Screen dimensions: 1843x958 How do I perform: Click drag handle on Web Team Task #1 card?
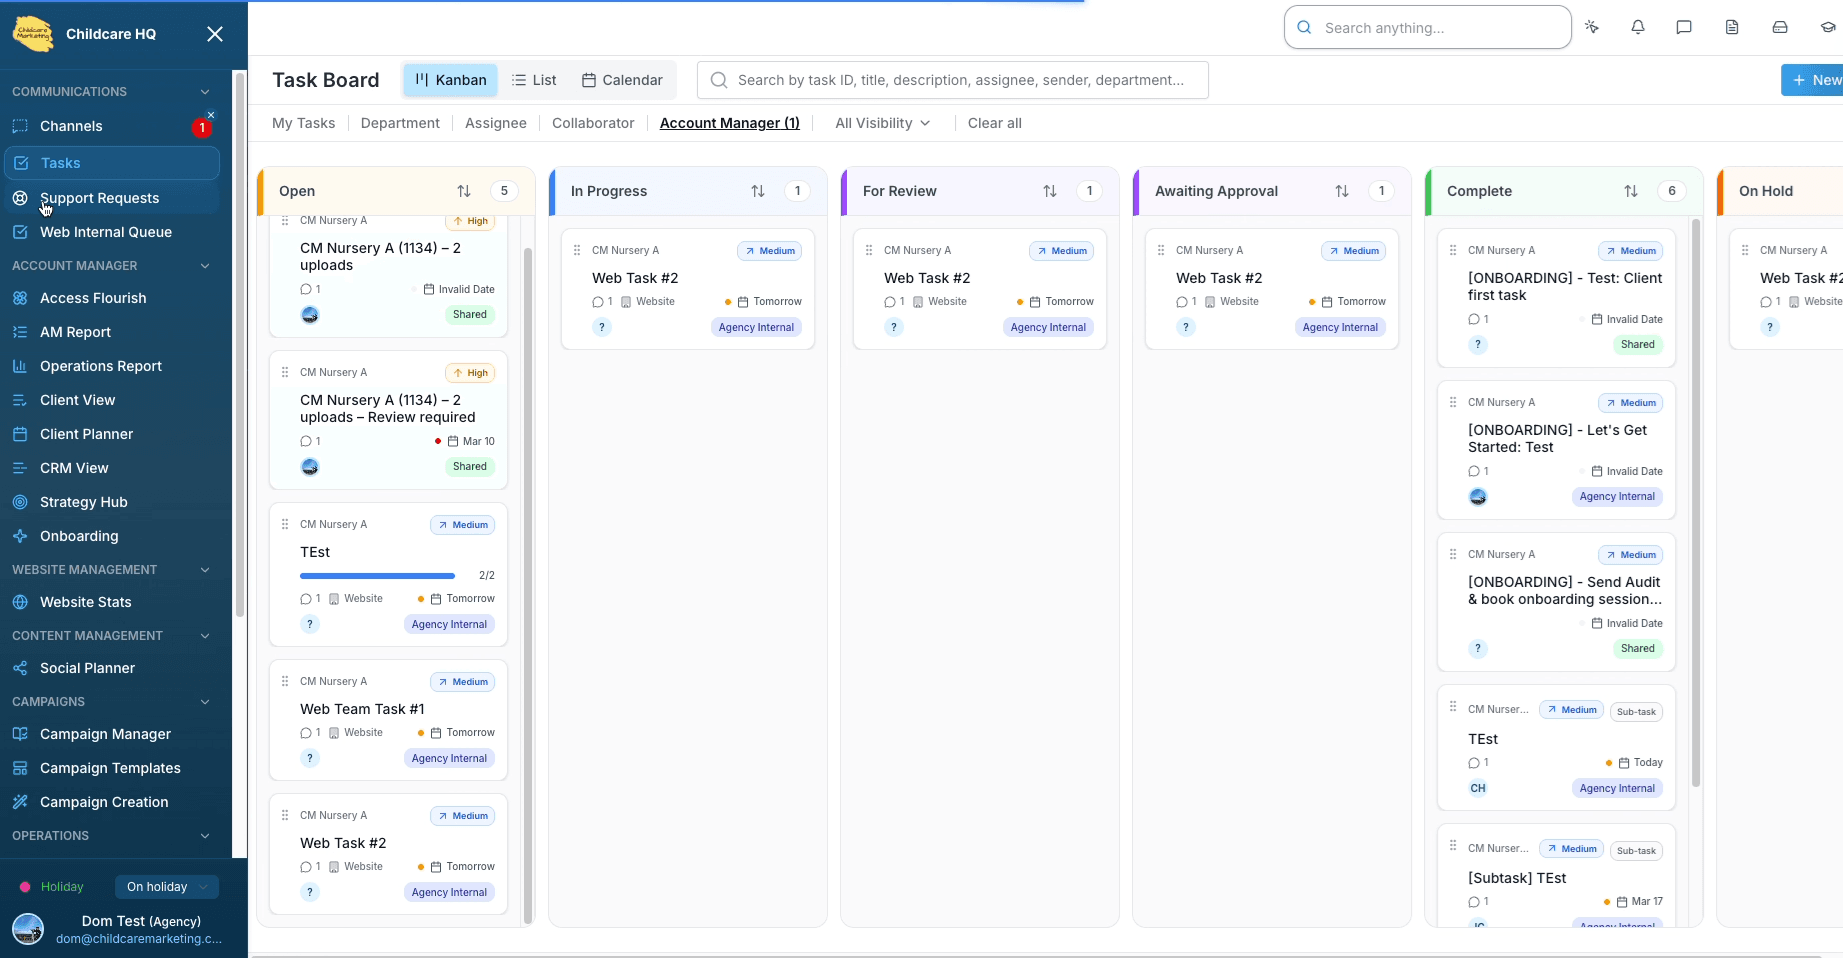point(285,681)
